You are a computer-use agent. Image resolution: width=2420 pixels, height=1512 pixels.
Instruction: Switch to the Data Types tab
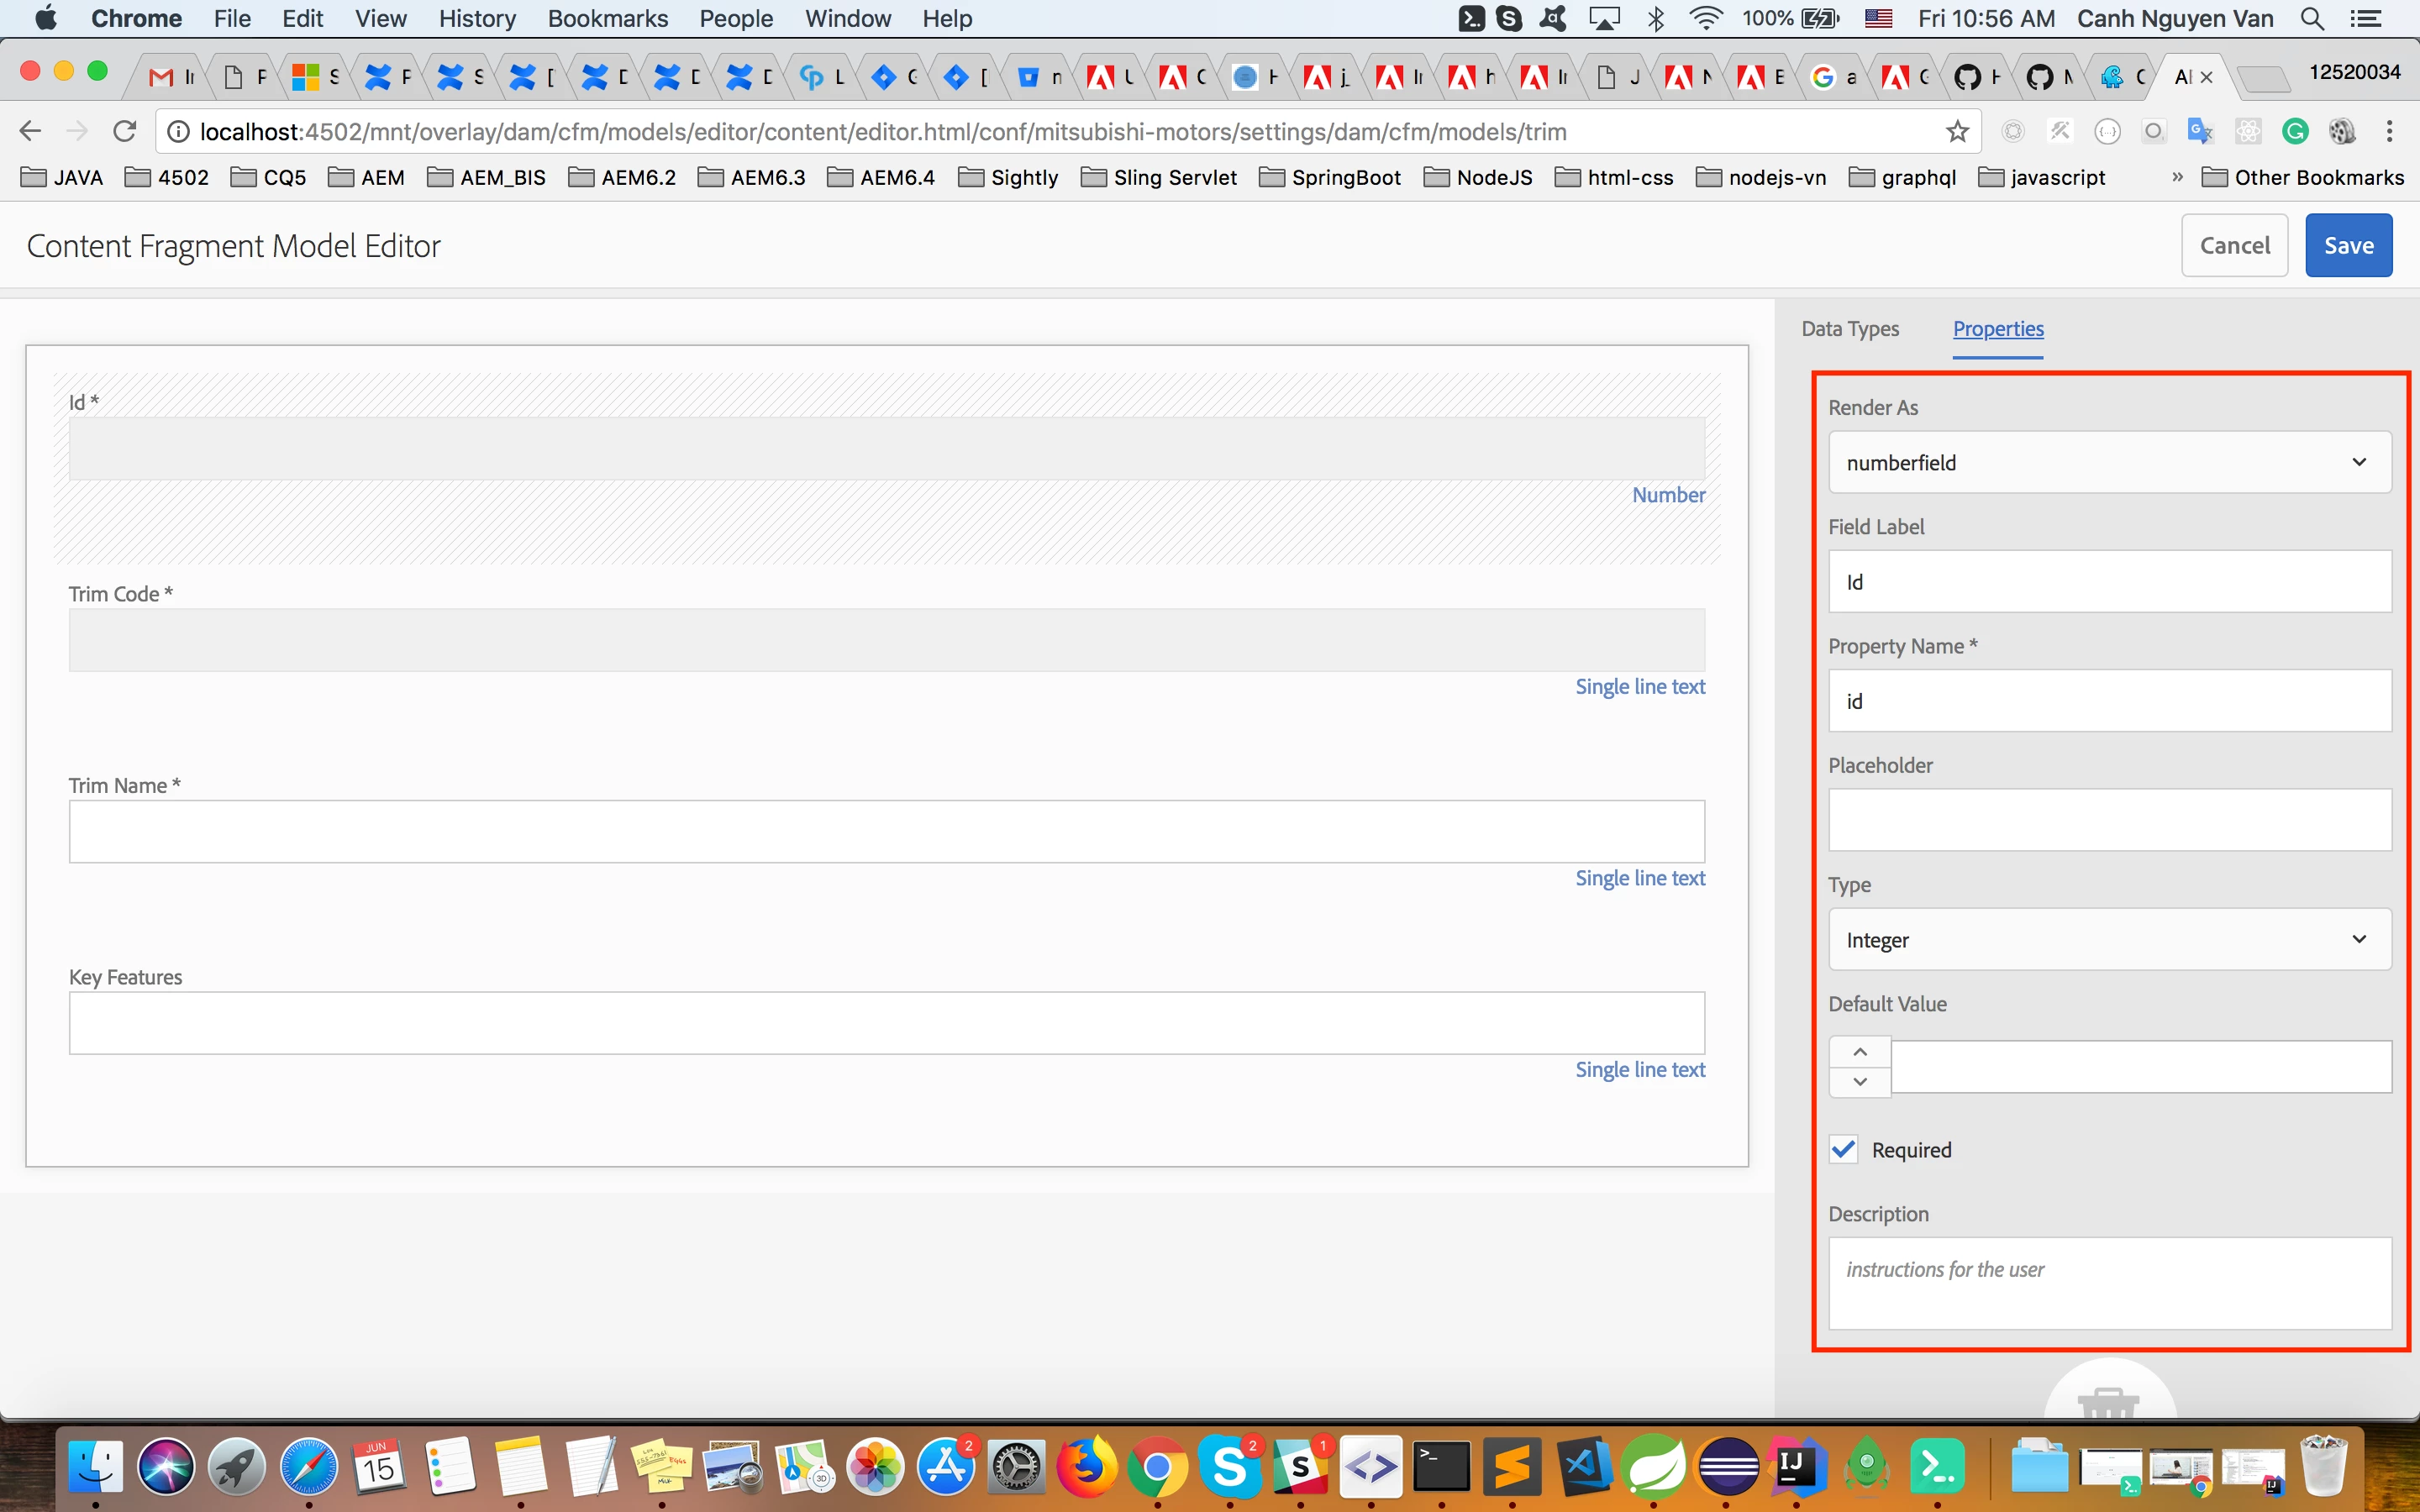click(1849, 329)
